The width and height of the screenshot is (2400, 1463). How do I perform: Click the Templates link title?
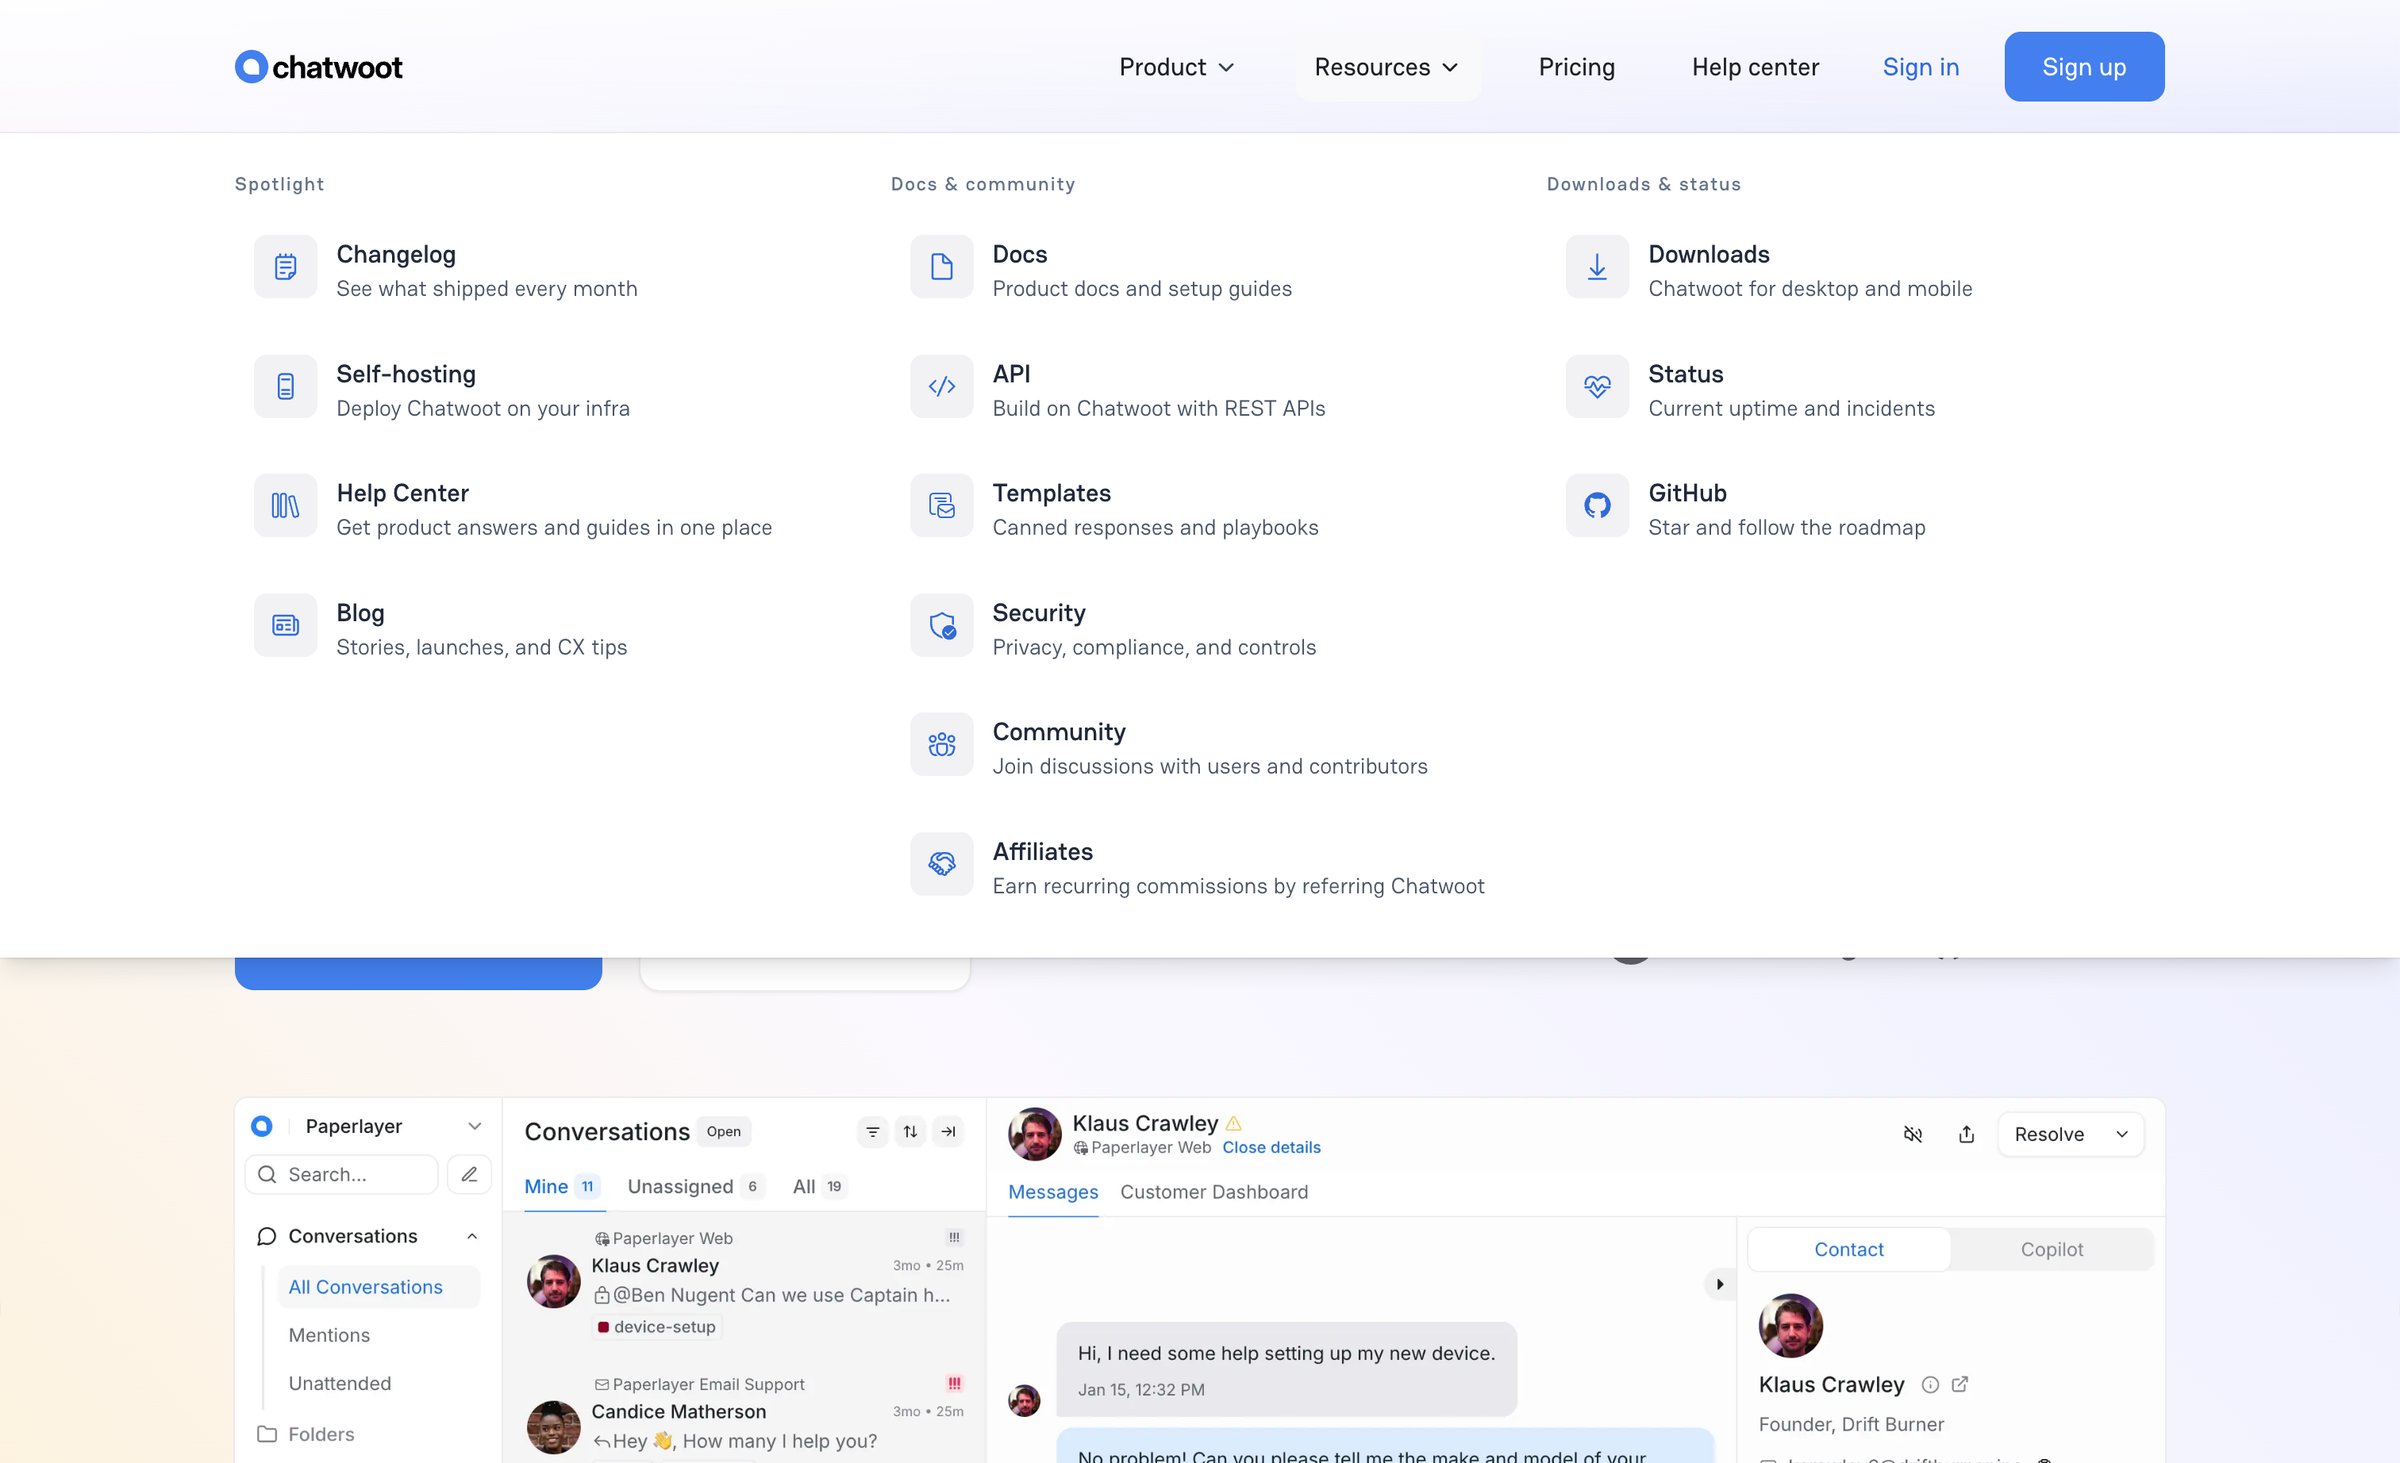click(x=1052, y=493)
